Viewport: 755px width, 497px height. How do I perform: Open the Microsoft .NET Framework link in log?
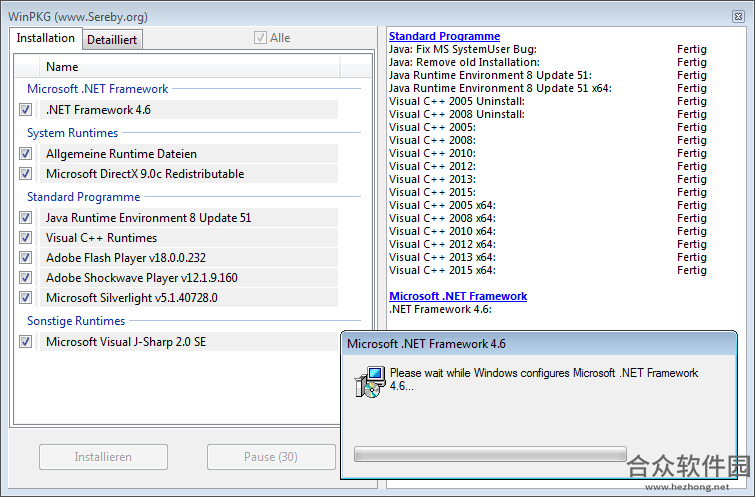click(458, 296)
